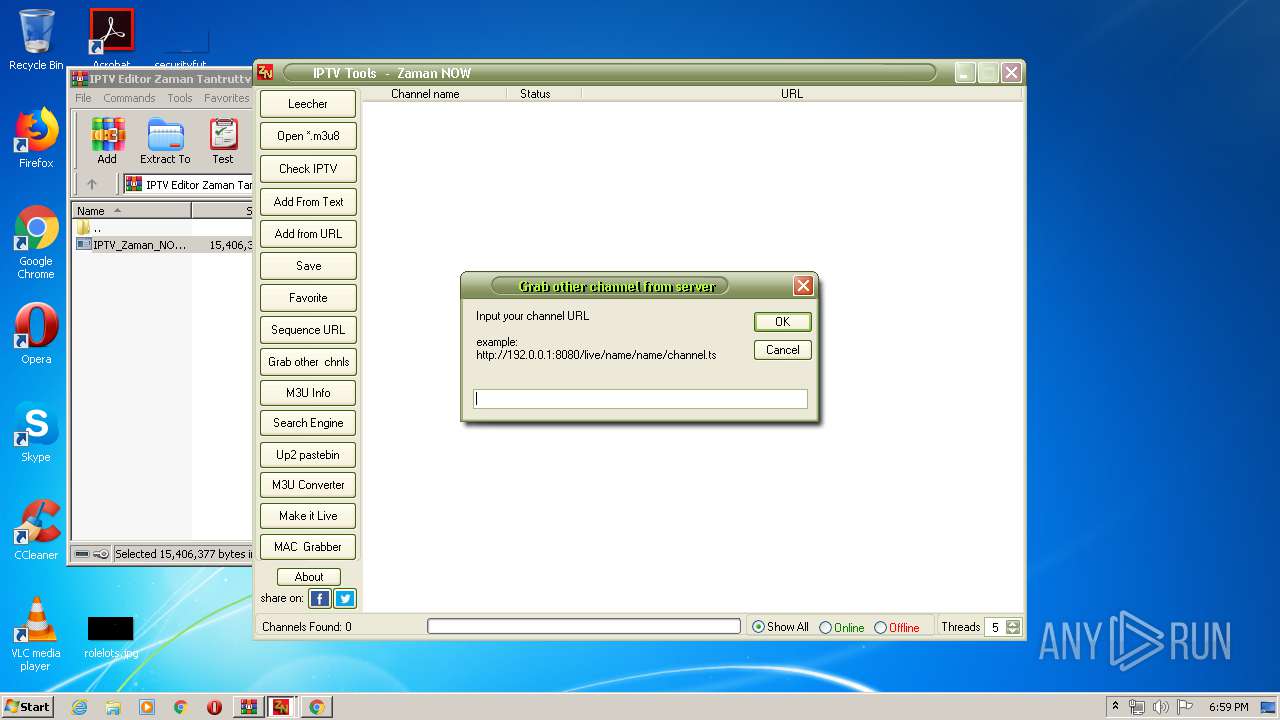Click Open *.m3u8 button
Image resolution: width=1280 pixels, height=720 pixels.
click(x=308, y=136)
